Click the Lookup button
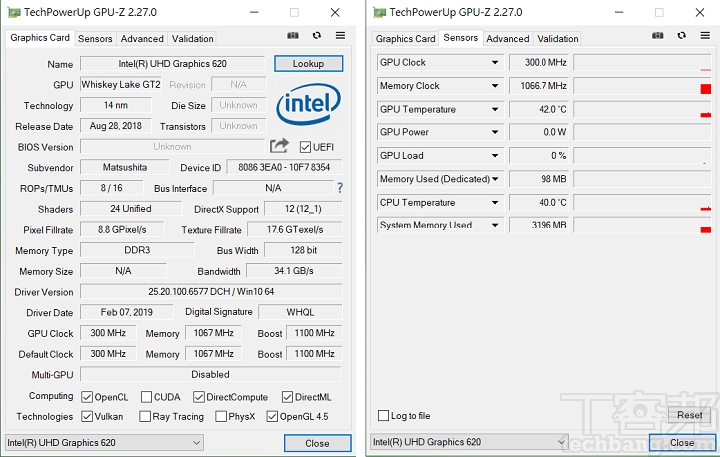 pyautogui.click(x=309, y=64)
